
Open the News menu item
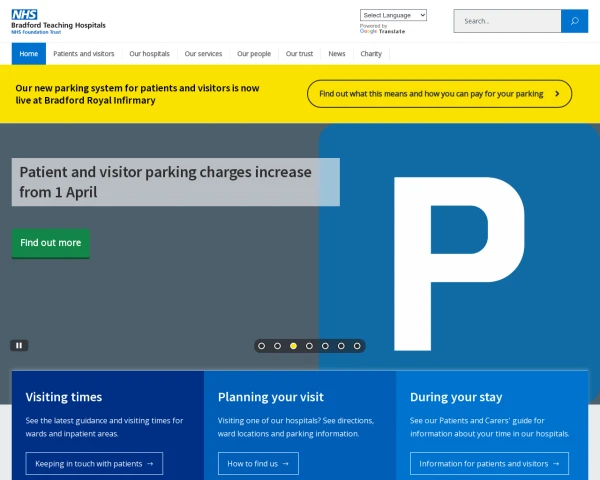point(337,54)
